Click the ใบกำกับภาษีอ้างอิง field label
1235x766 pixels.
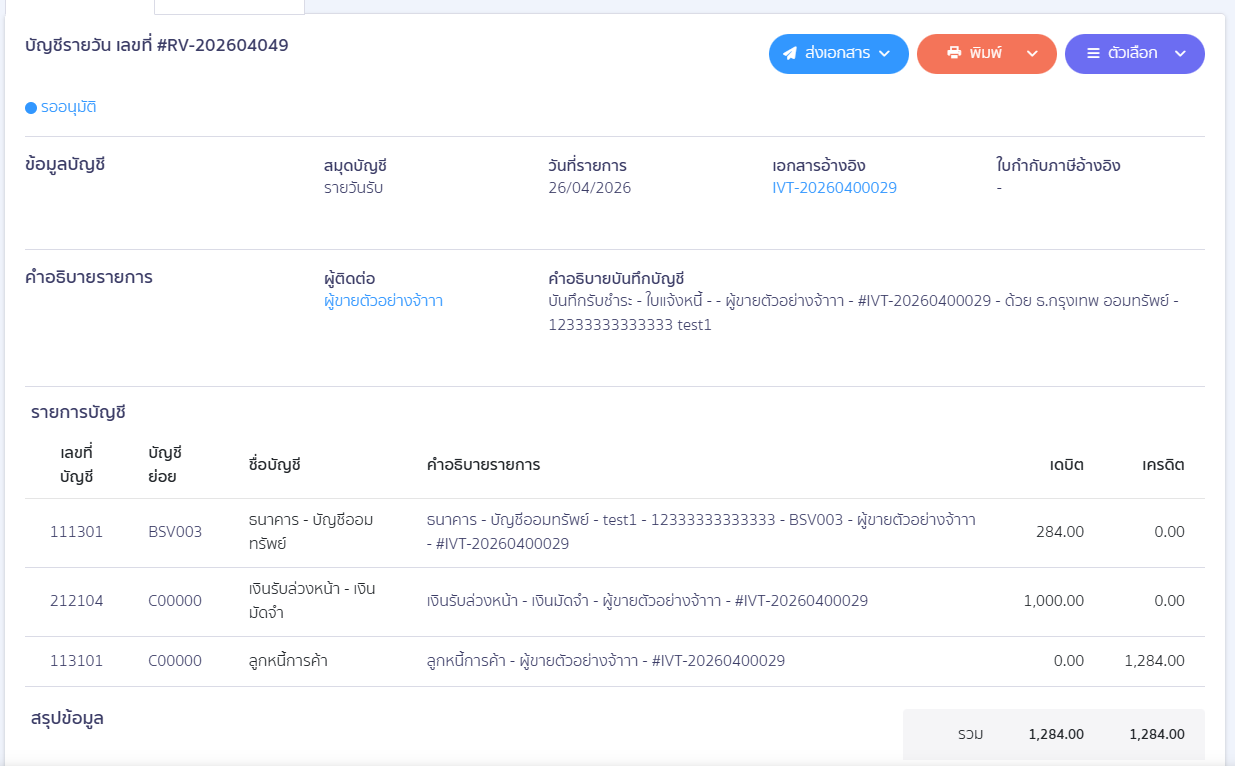1058,166
